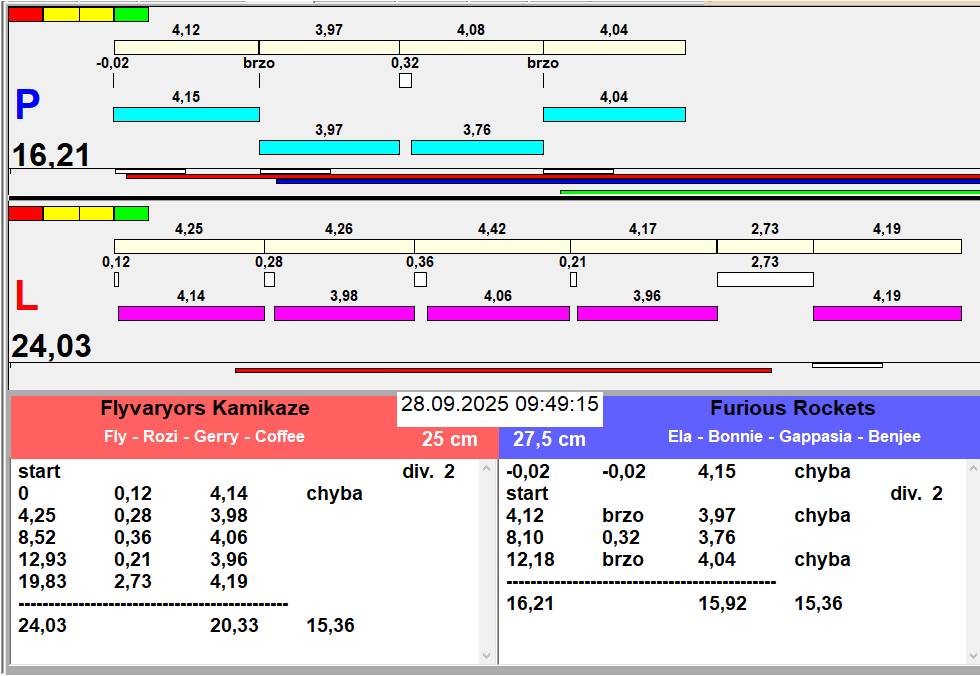Click the 25 cm jump height label

(x=449, y=439)
